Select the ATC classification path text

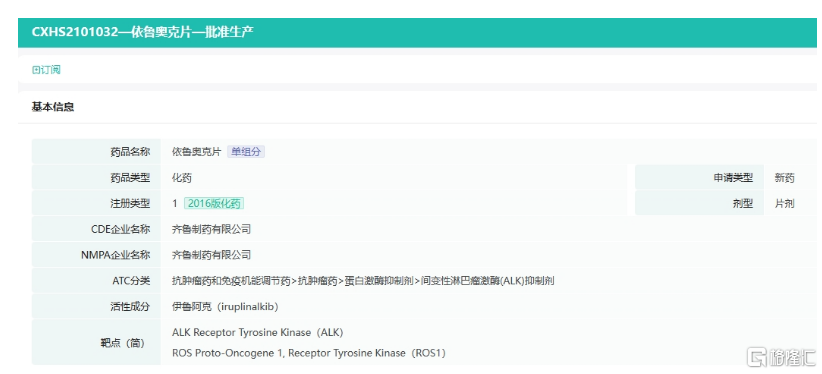click(363, 281)
